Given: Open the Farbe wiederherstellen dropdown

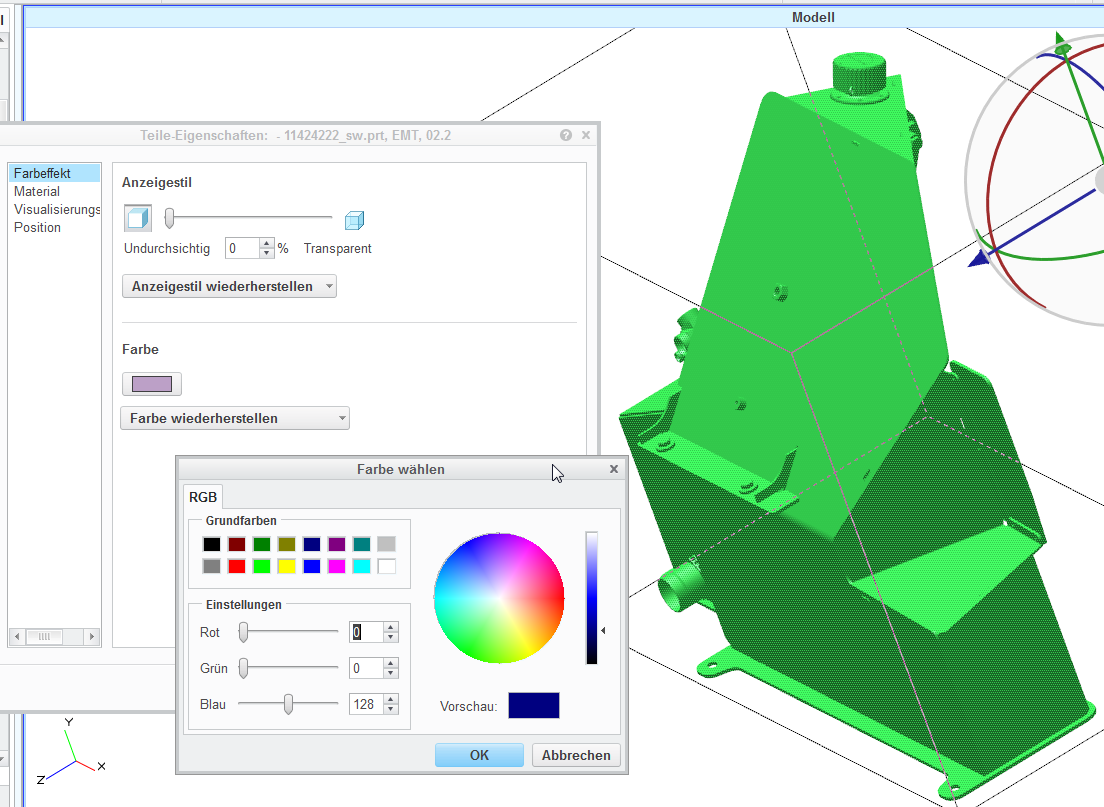Looking at the screenshot, I should [235, 418].
